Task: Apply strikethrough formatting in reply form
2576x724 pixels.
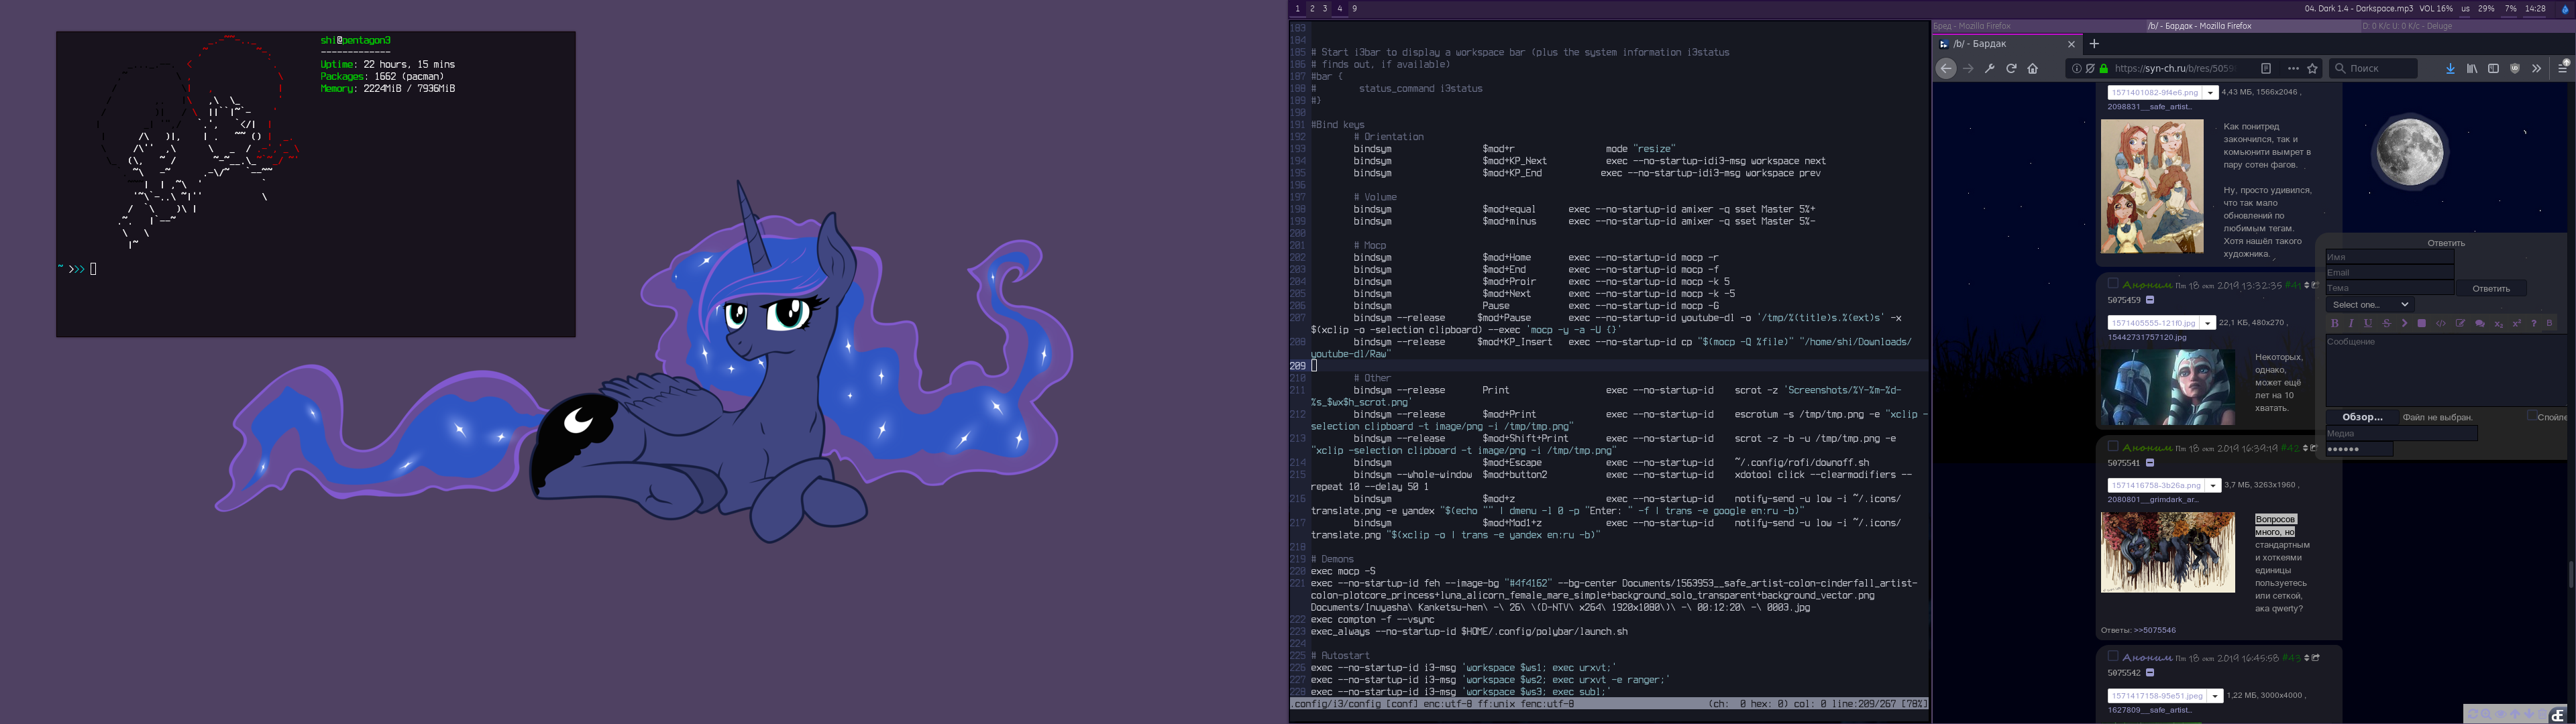Action: 2387,323
